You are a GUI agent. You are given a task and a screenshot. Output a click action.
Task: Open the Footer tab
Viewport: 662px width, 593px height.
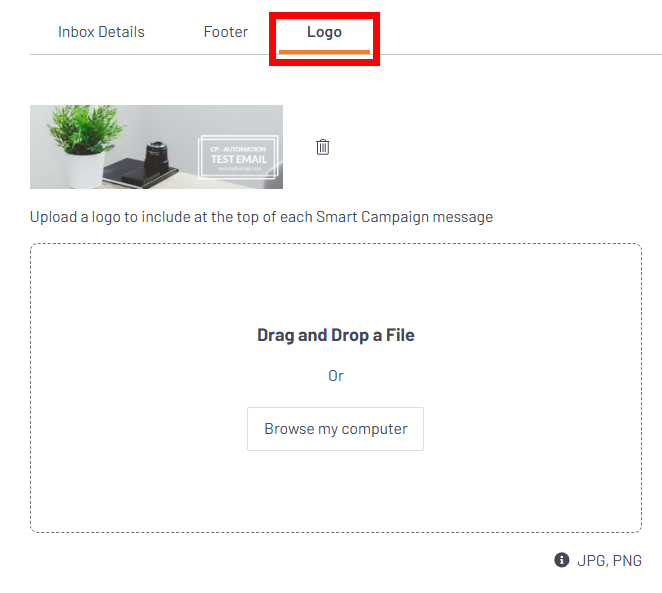pyautogui.click(x=226, y=32)
